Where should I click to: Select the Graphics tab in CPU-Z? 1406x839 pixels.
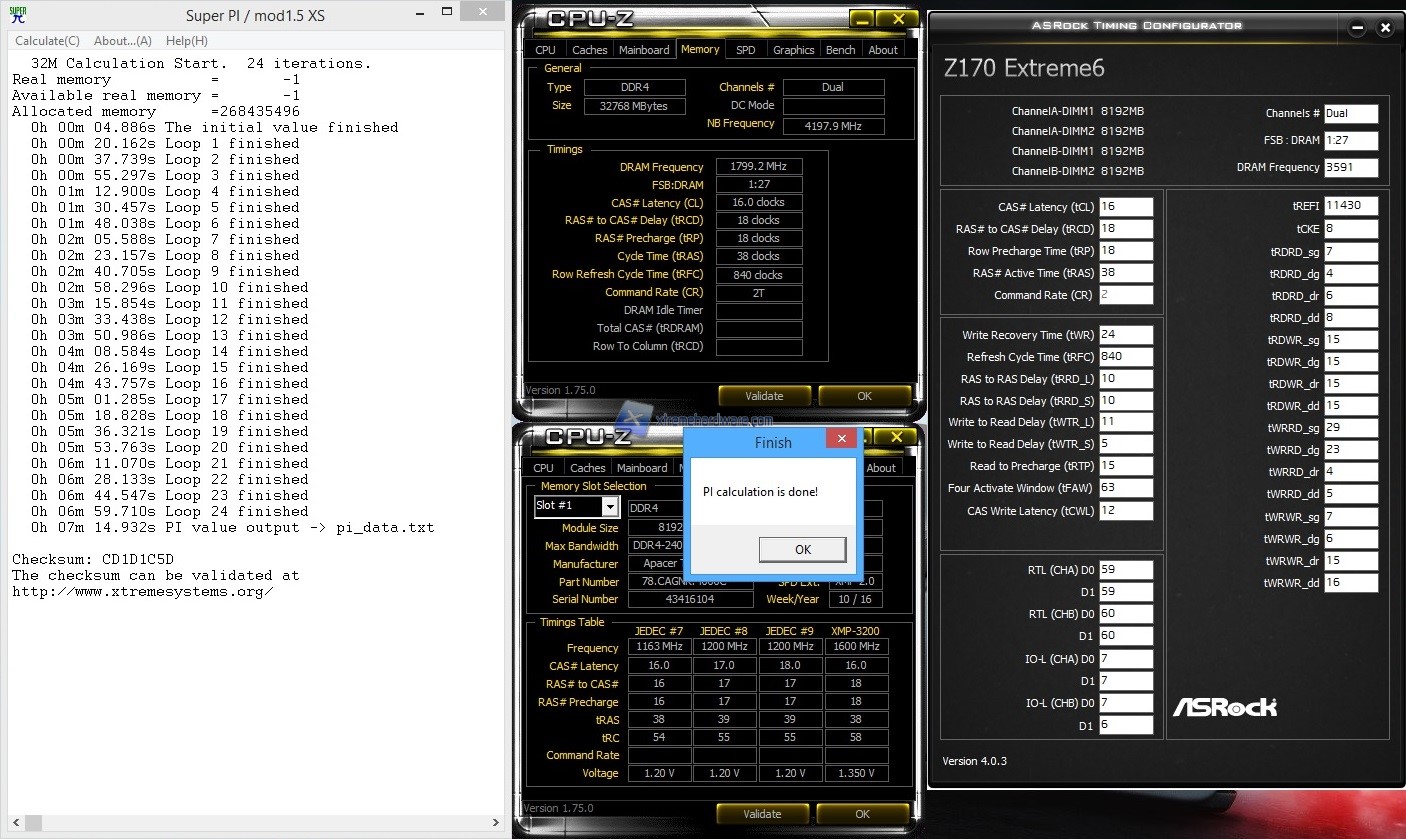tap(794, 50)
